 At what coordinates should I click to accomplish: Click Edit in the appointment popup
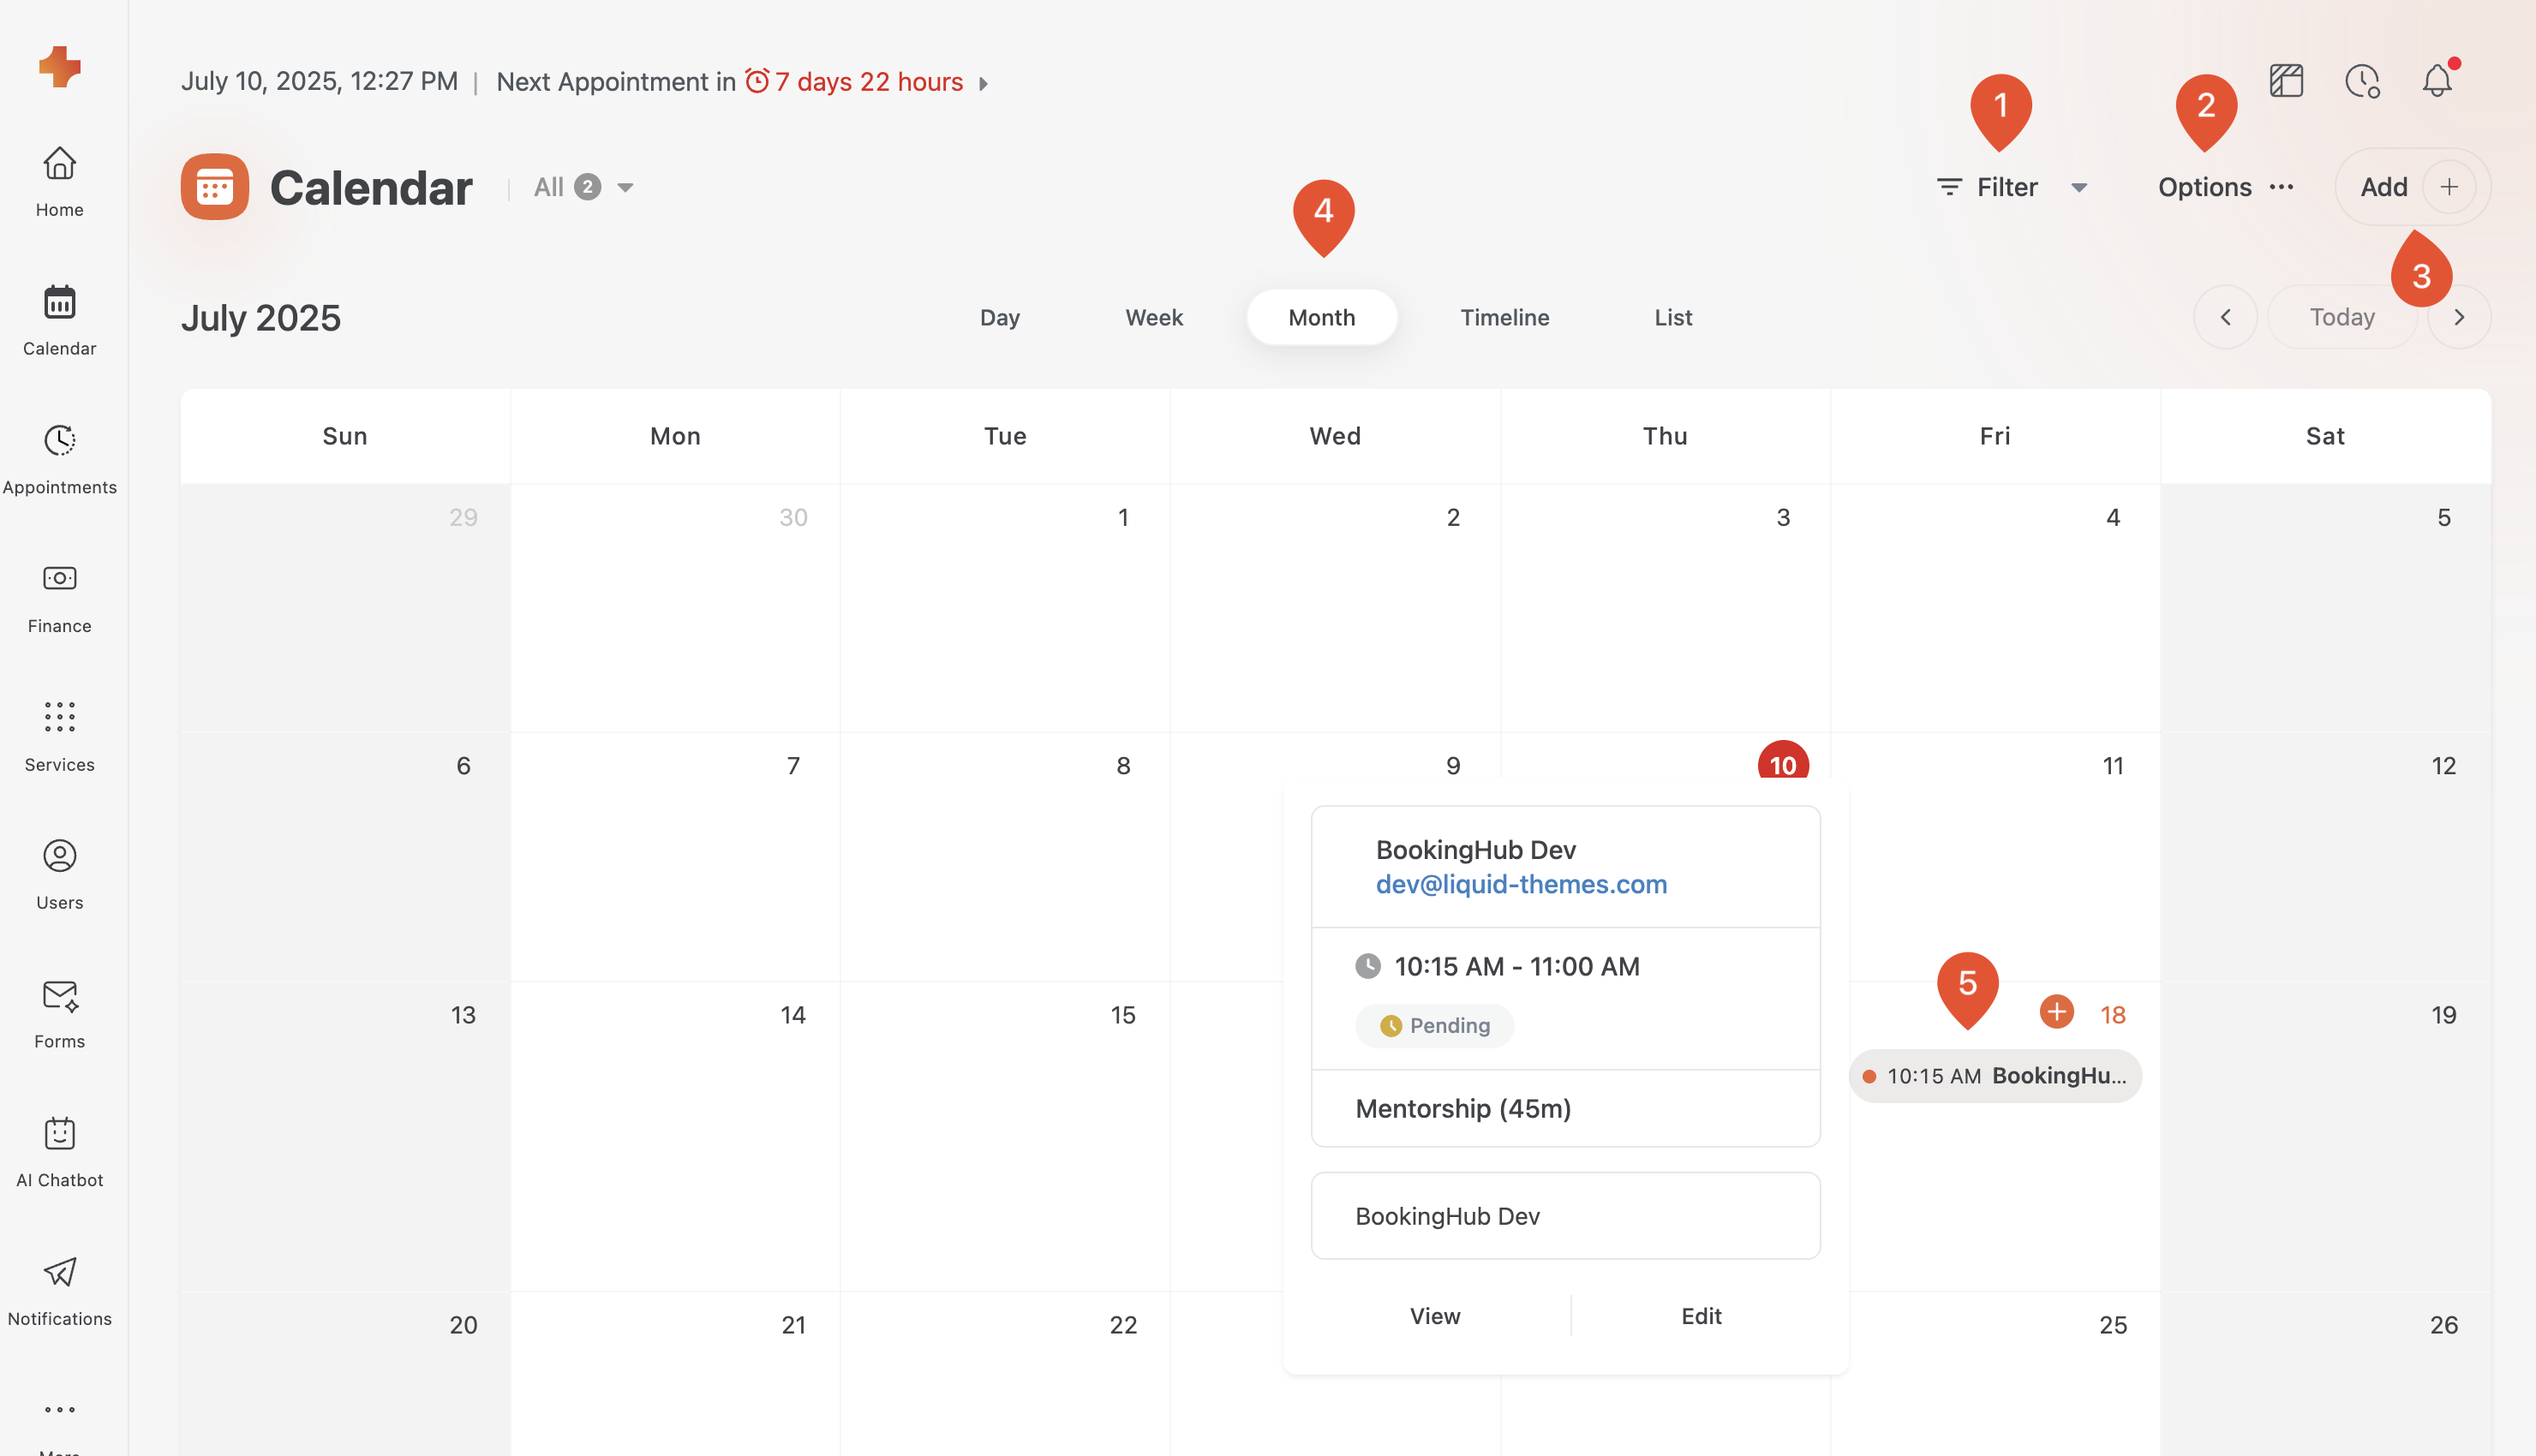pyautogui.click(x=1700, y=1316)
